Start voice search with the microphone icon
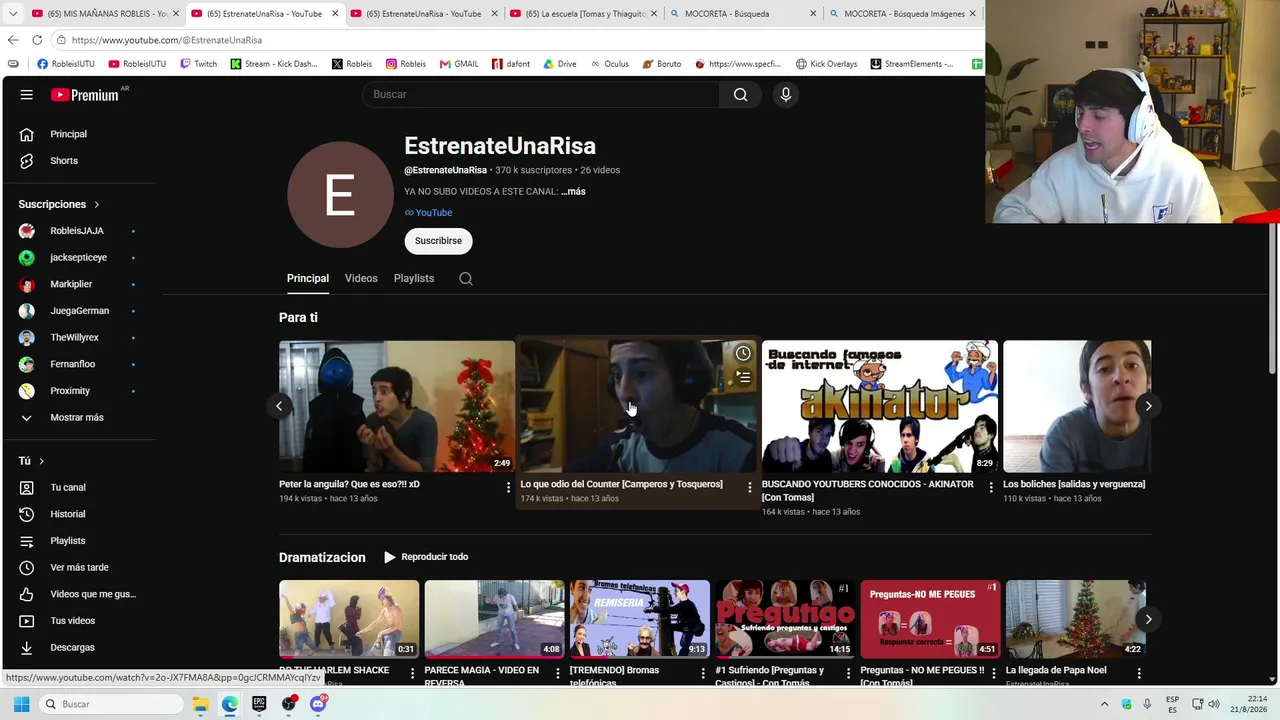1280x720 pixels. [x=786, y=94]
